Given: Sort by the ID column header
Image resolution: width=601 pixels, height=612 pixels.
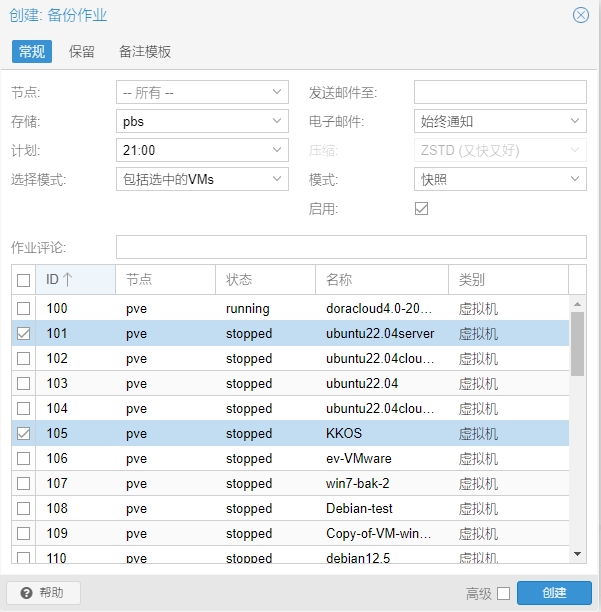Looking at the screenshot, I should pos(60,280).
